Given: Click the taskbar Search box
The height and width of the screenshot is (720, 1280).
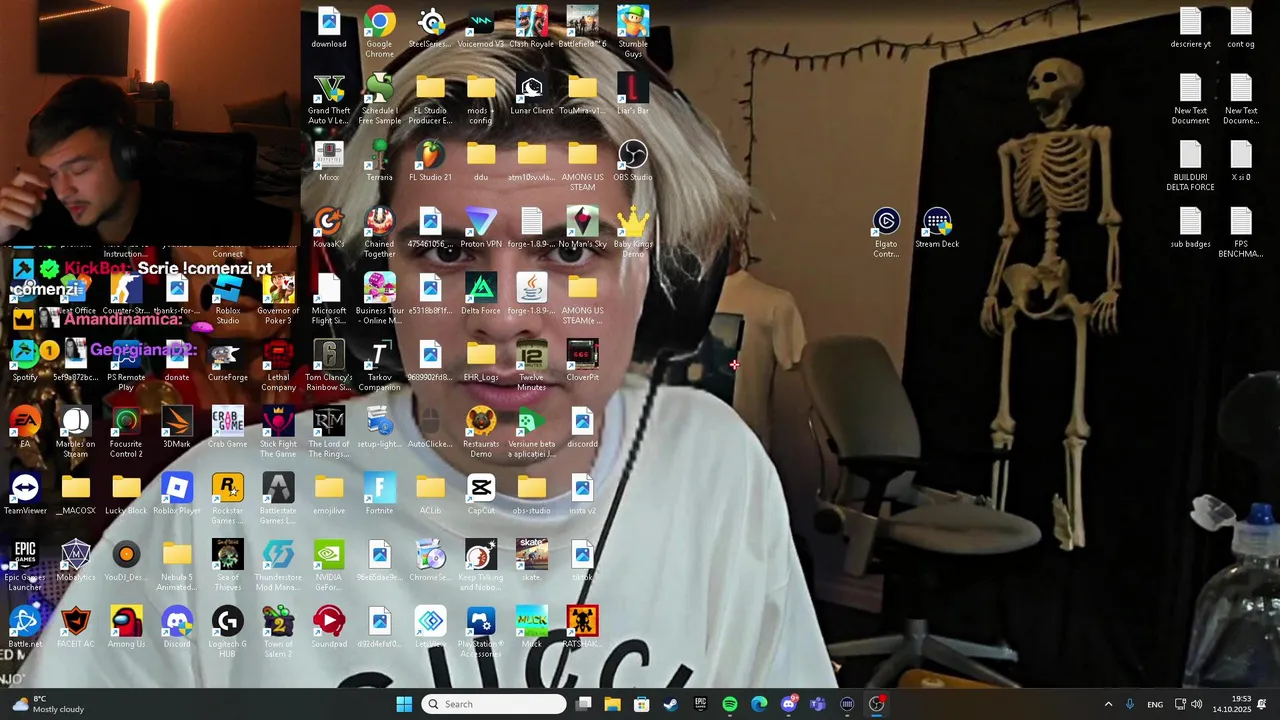Looking at the screenshot, I should tap(493, 704).
